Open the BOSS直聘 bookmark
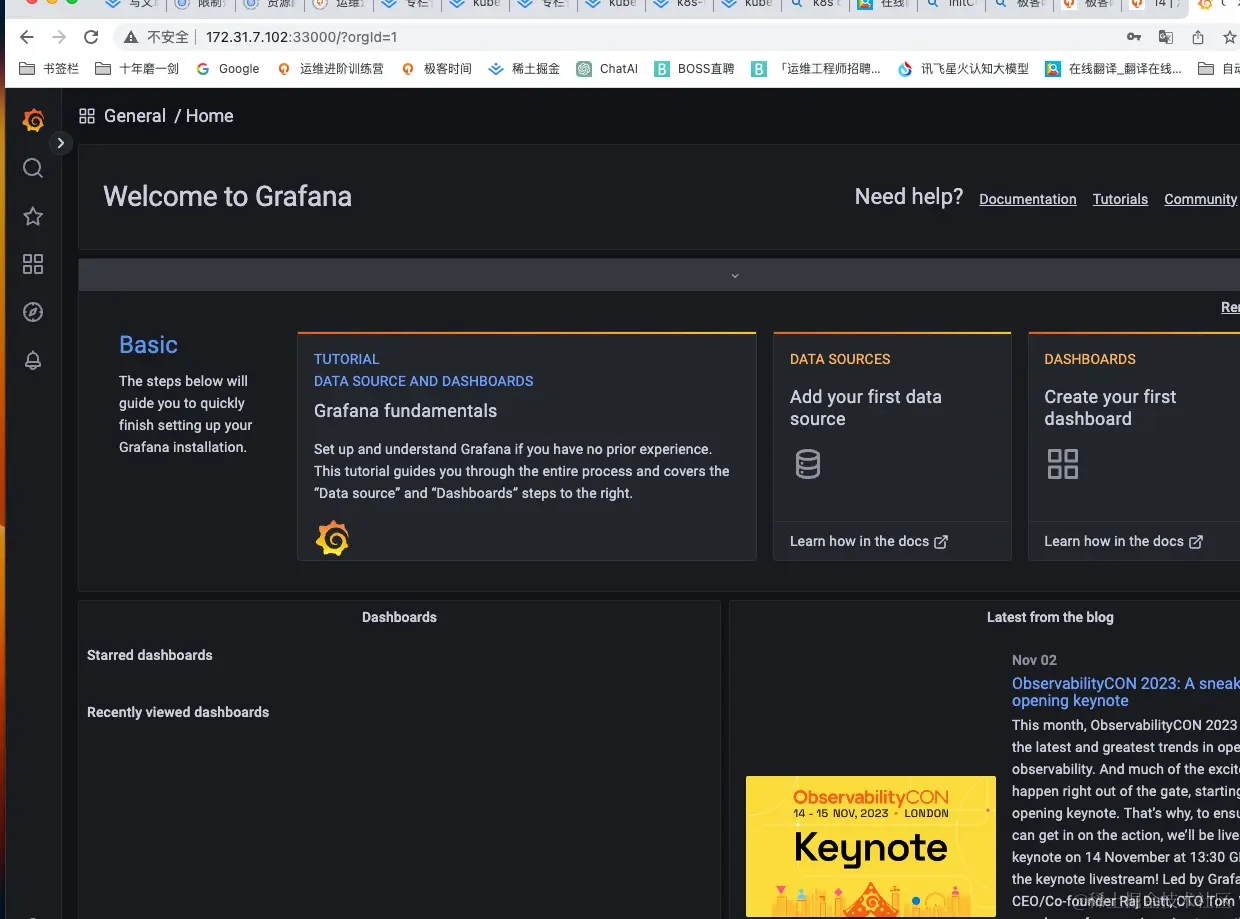This screenshot has width=1240, height=919. click(x=695, y=69)
